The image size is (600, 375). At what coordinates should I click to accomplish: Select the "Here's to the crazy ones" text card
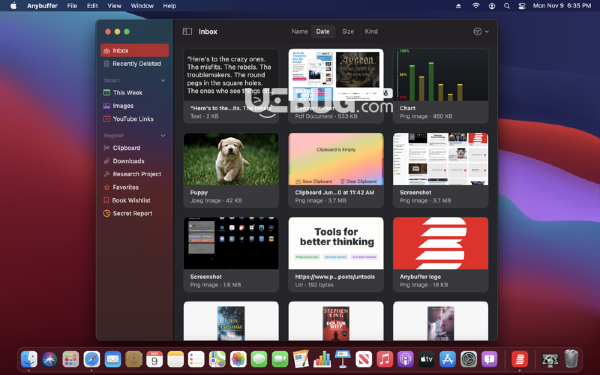coord(231,86)
